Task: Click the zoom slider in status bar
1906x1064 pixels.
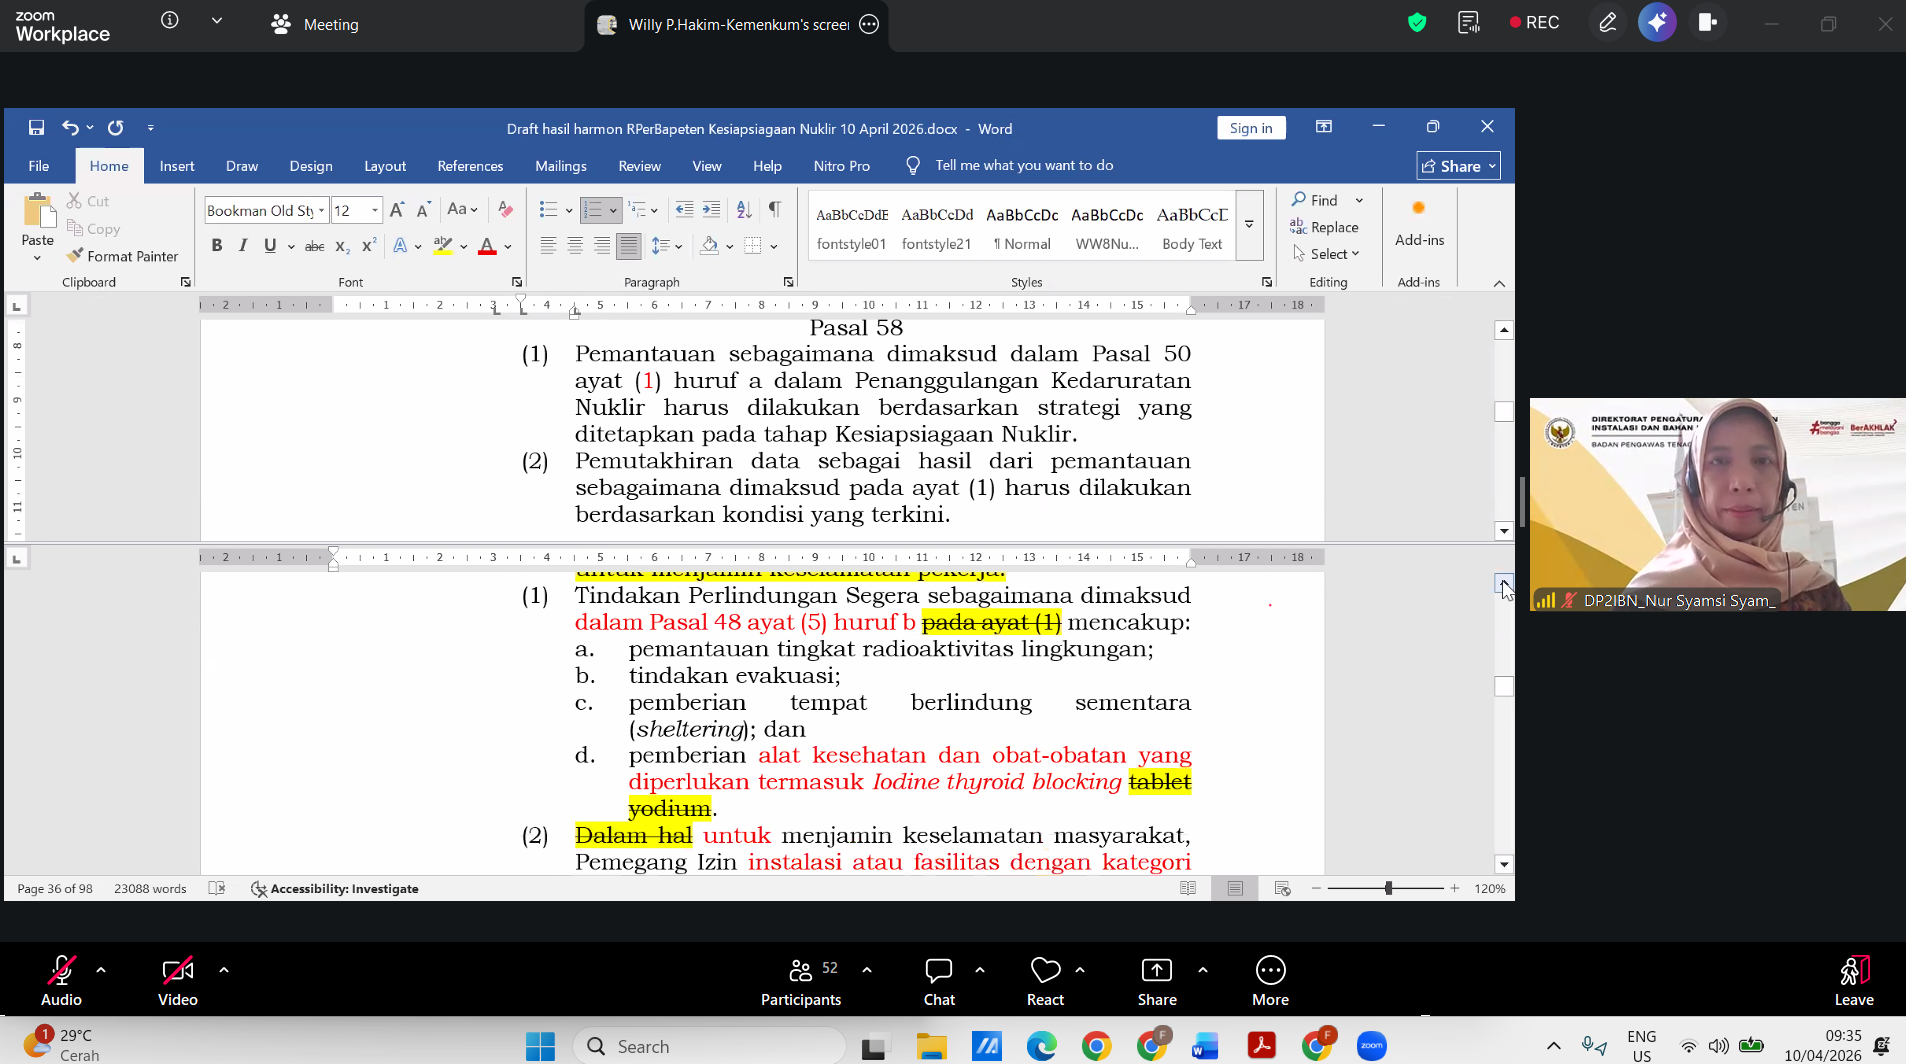Action: [x=1388, y=888]
